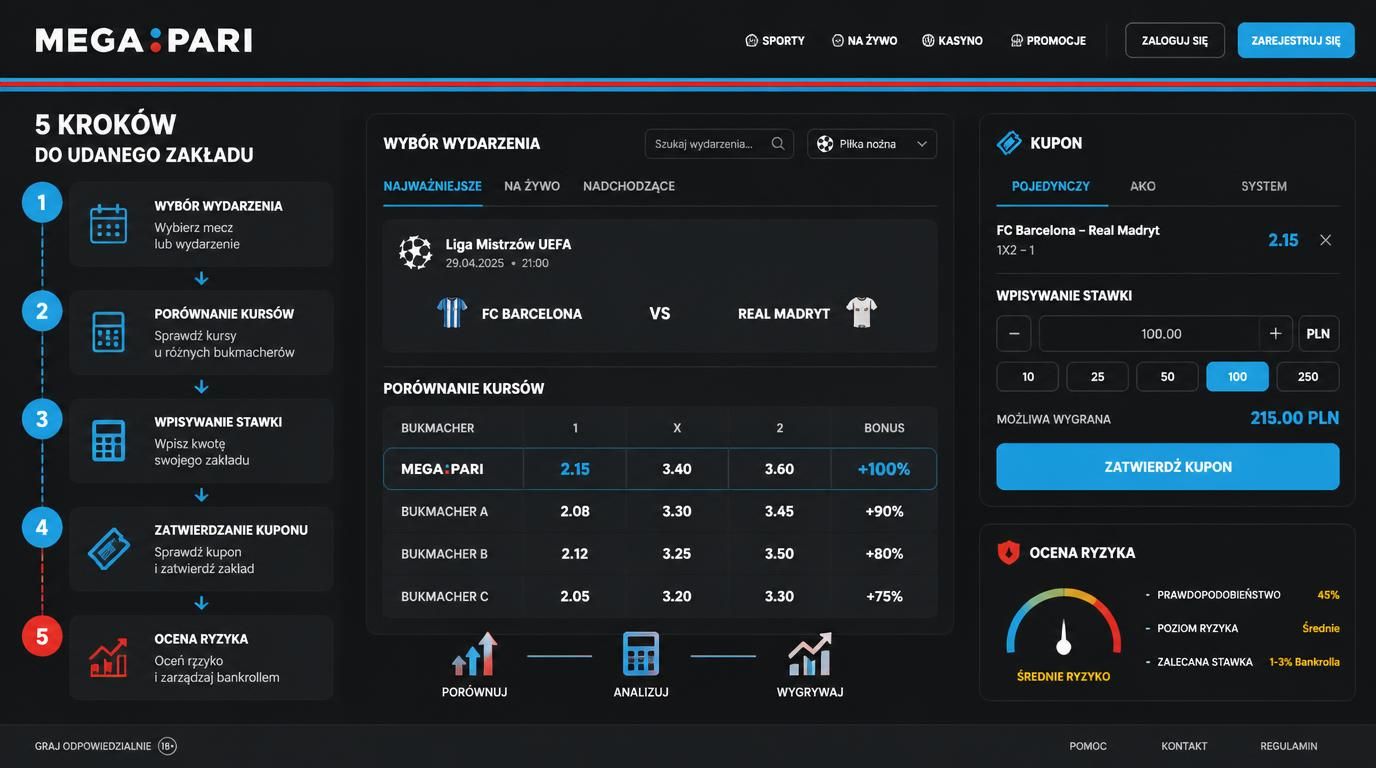
Task: Open the Na żywo header menu item
Action: [865, 41]
